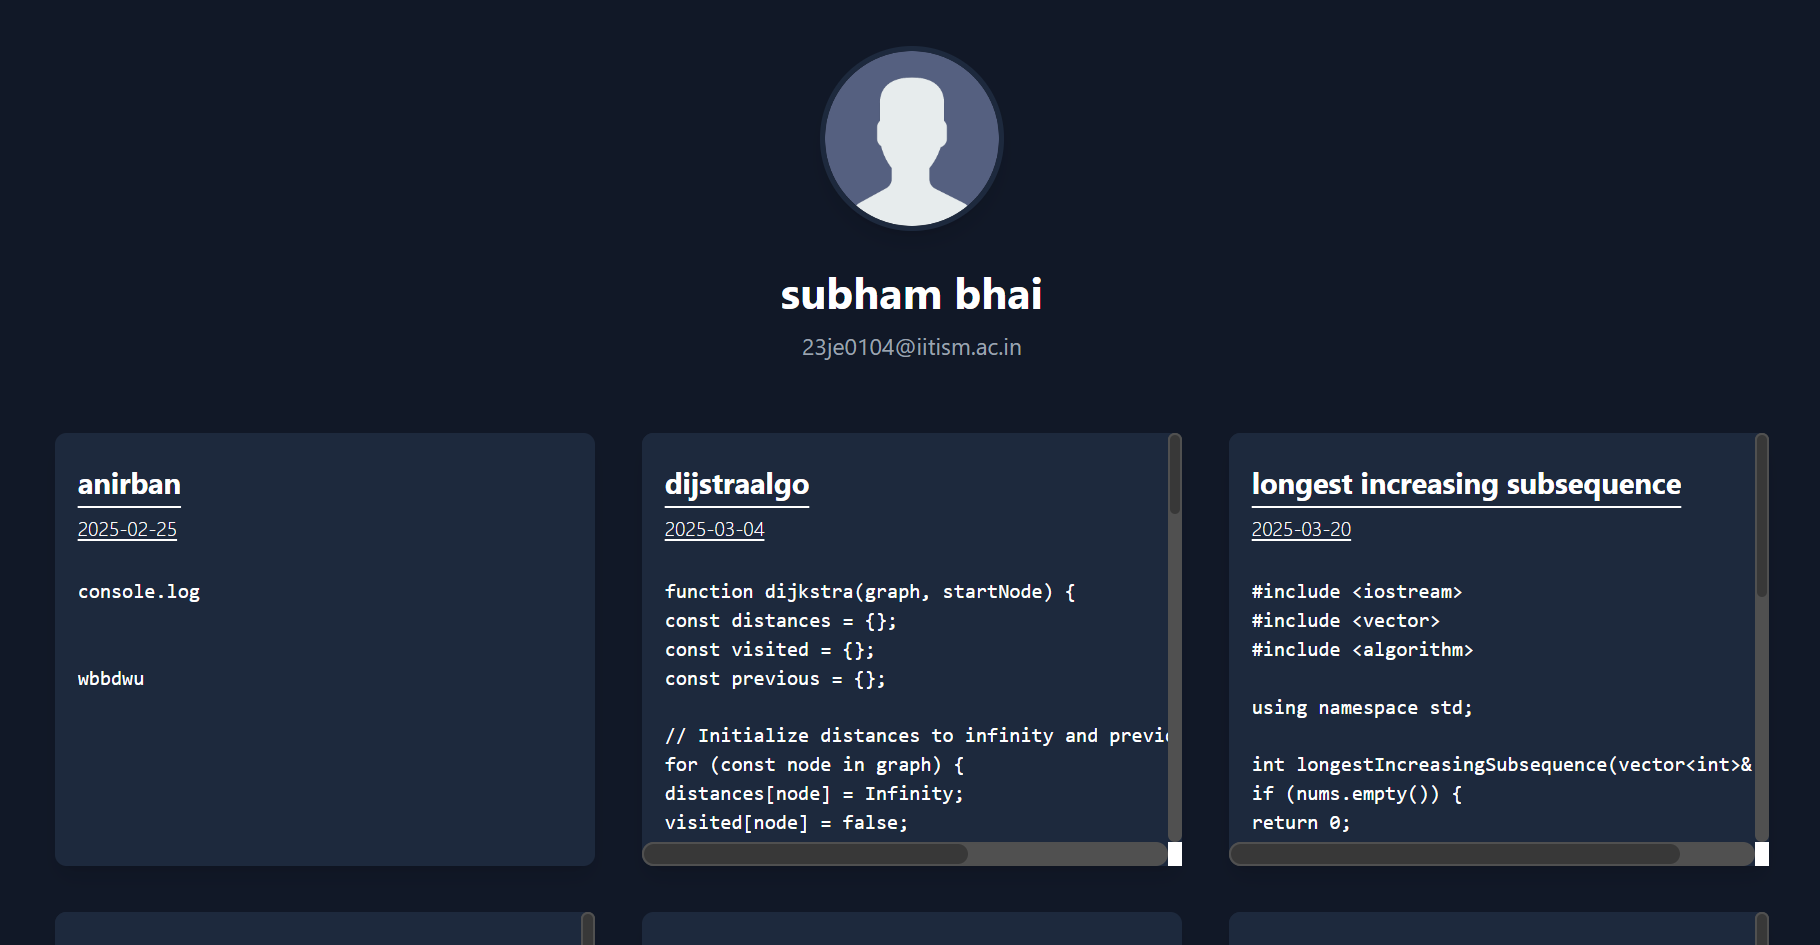Image resolution: width=1820 pixels, height=945 pixels.
Task: Click horizontal scrollbar of longest increasing subsequence card
Action: [1455, 854]
